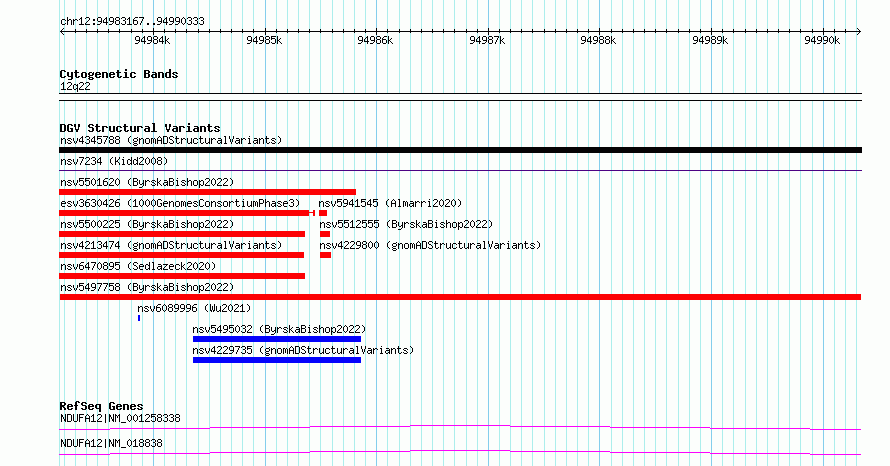
Task: Open variant nsv4229735 label
Action: (x=303, y=350)
